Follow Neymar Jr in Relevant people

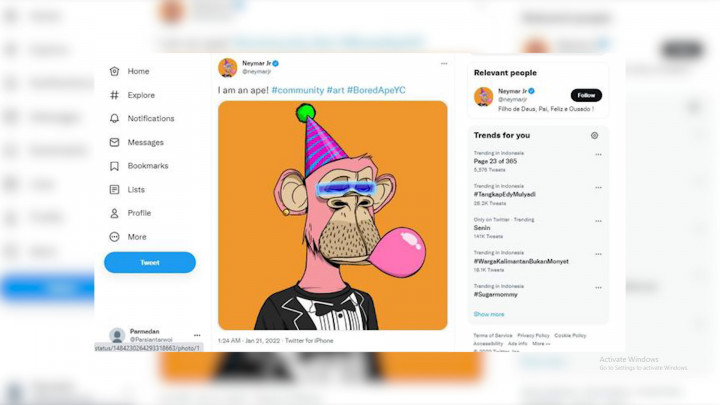click(x=586, y=96)
